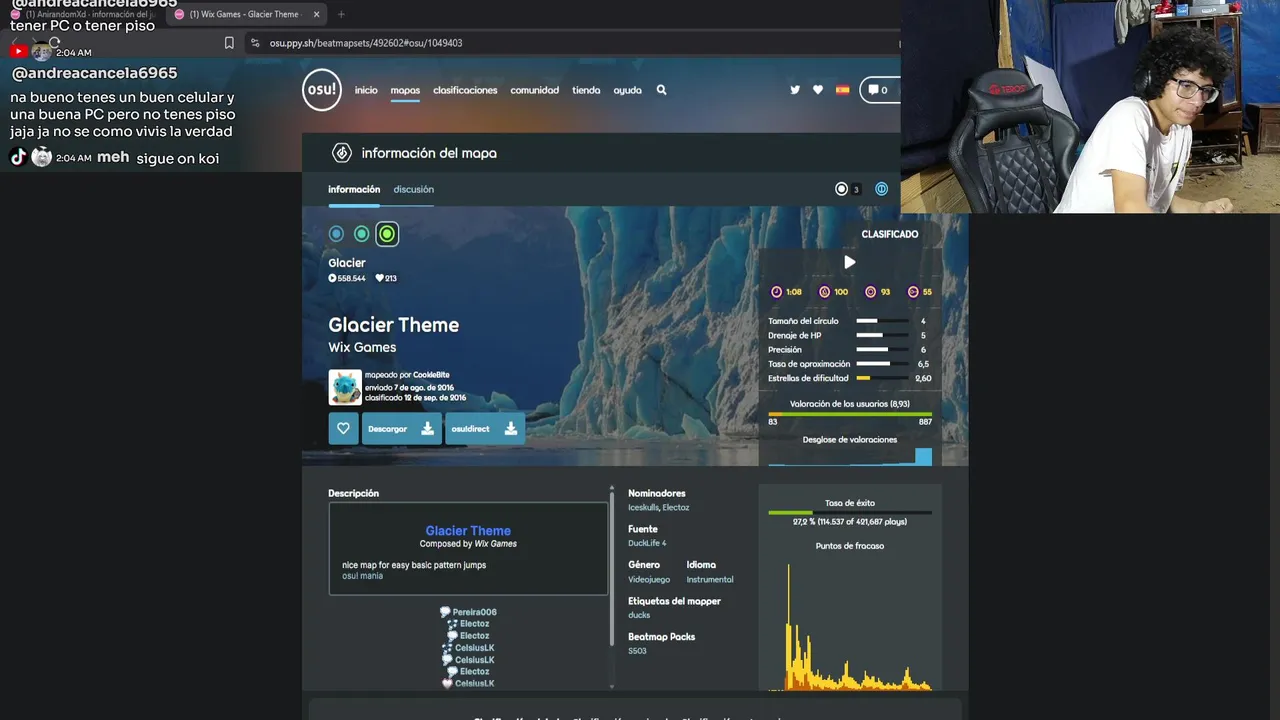The width and height of the screenshot is (1280, 720).
Task: Click the fail points chart
Action: (x=850, y=625)
